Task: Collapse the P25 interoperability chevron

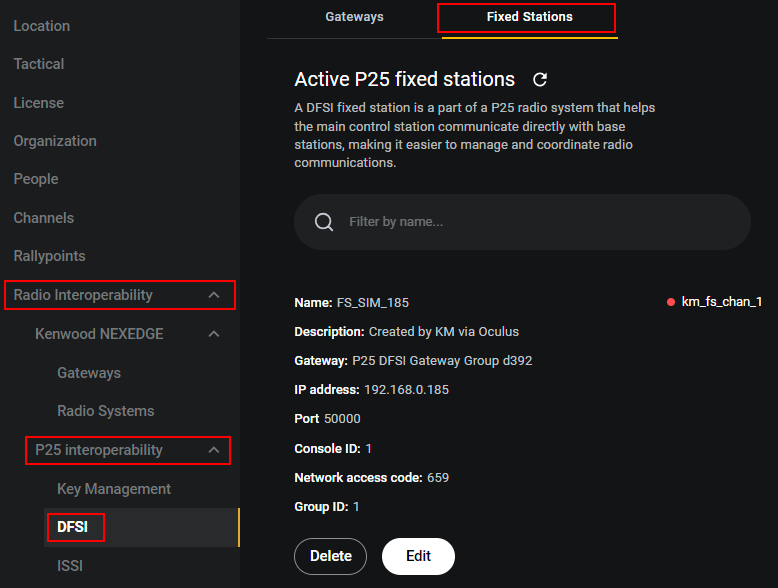Action: coord(214,450)
